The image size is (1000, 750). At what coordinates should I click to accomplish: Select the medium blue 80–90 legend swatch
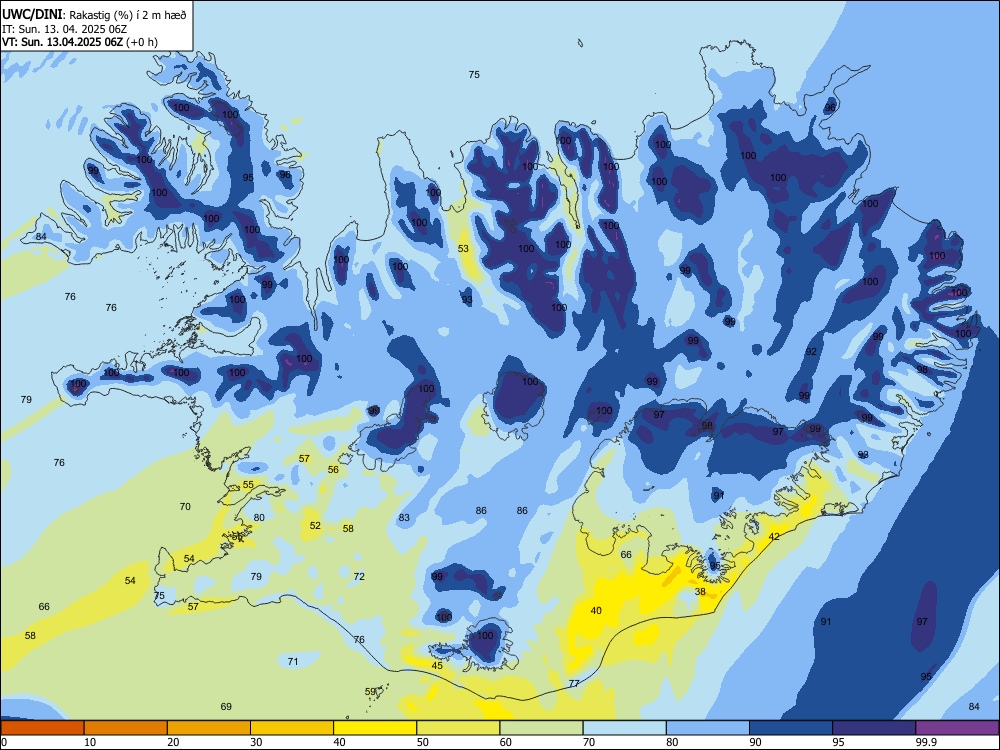pos(708,728)
